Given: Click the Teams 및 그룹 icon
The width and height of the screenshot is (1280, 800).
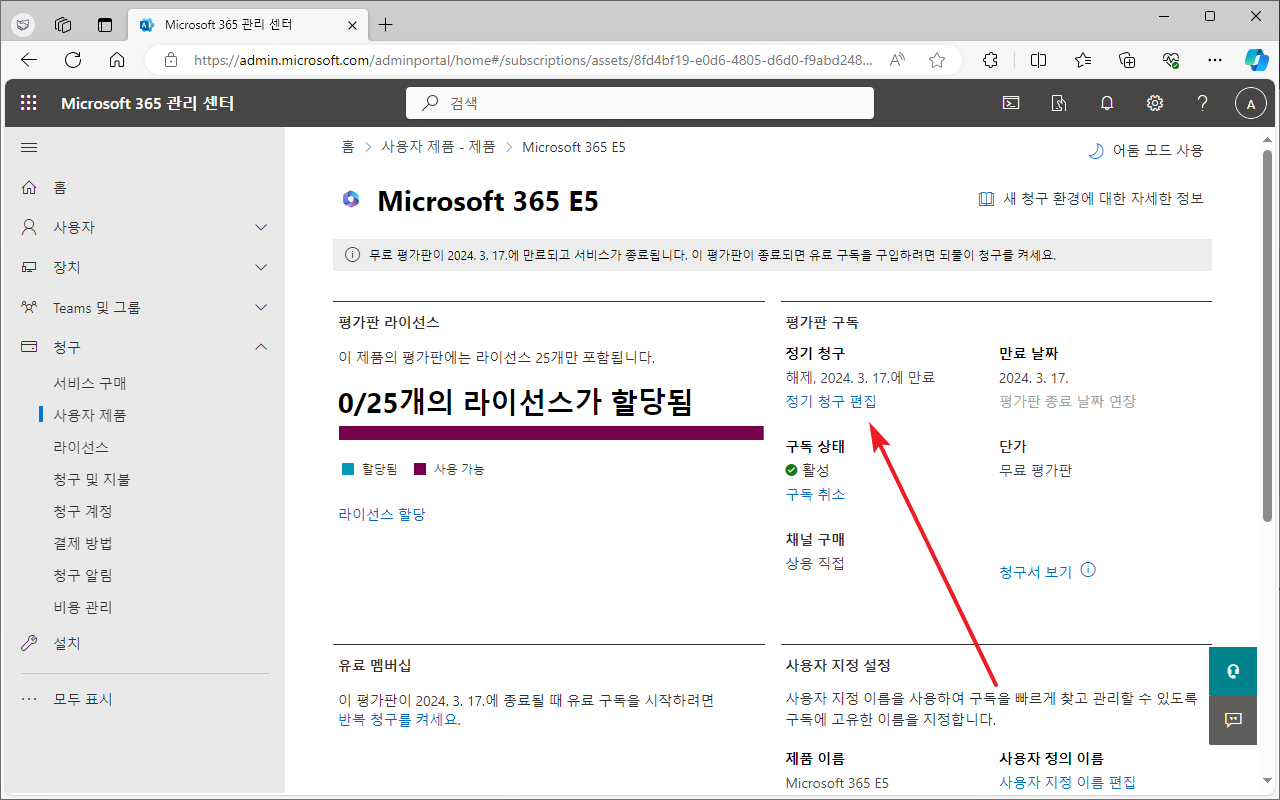Looking at the screenshot, I should click(29, 307).
